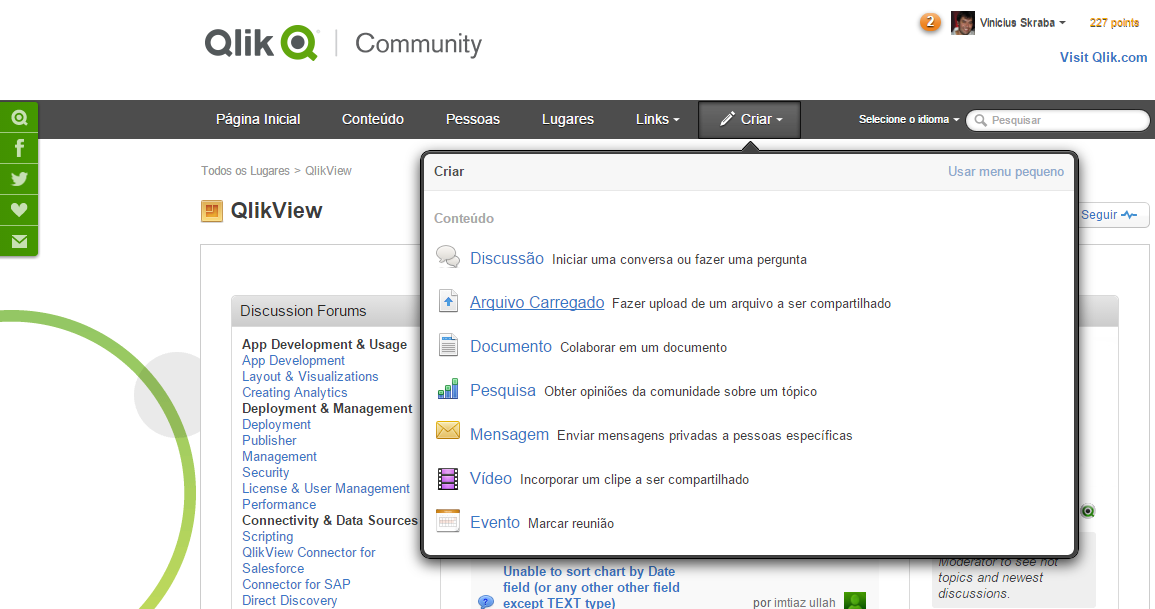Open the Pessoas nav item
The image size is (1155, 609).
pyautogui.click(x=473, y=119)
